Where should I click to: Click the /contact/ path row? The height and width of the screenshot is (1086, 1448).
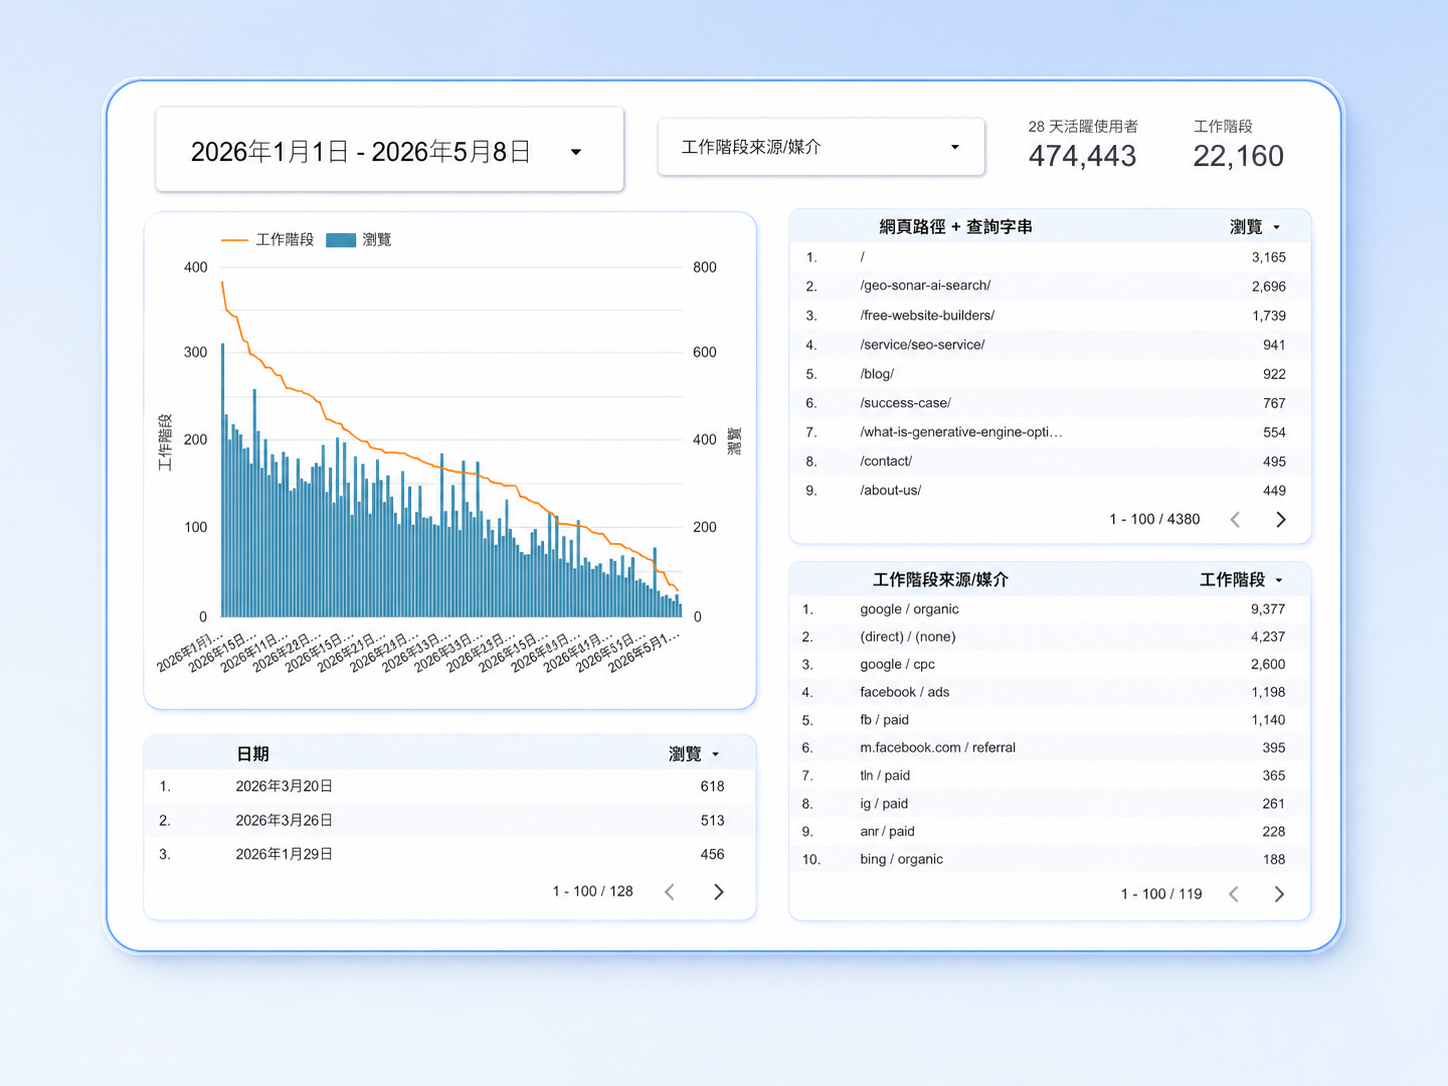[x=1050, y=461]
